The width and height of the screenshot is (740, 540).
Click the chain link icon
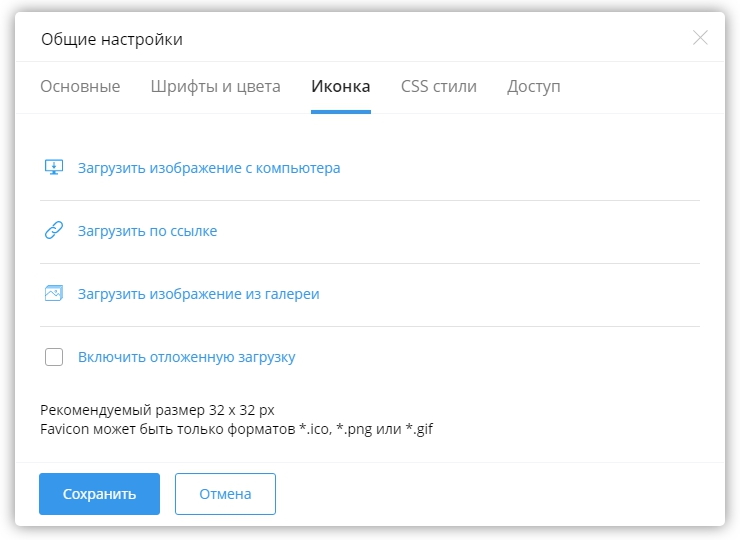pyautogui.click(x=54, y=231)
